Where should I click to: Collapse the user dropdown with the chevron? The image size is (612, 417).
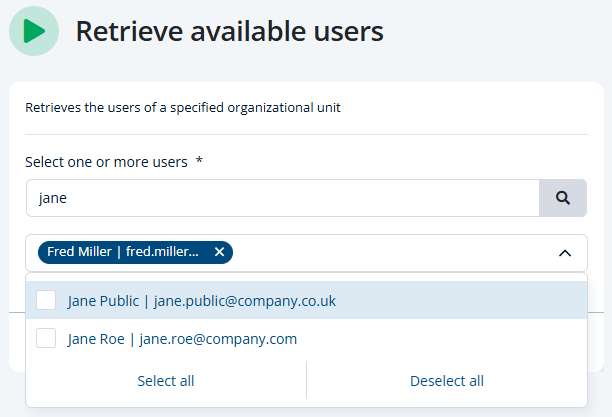click(x=565, y=253)
